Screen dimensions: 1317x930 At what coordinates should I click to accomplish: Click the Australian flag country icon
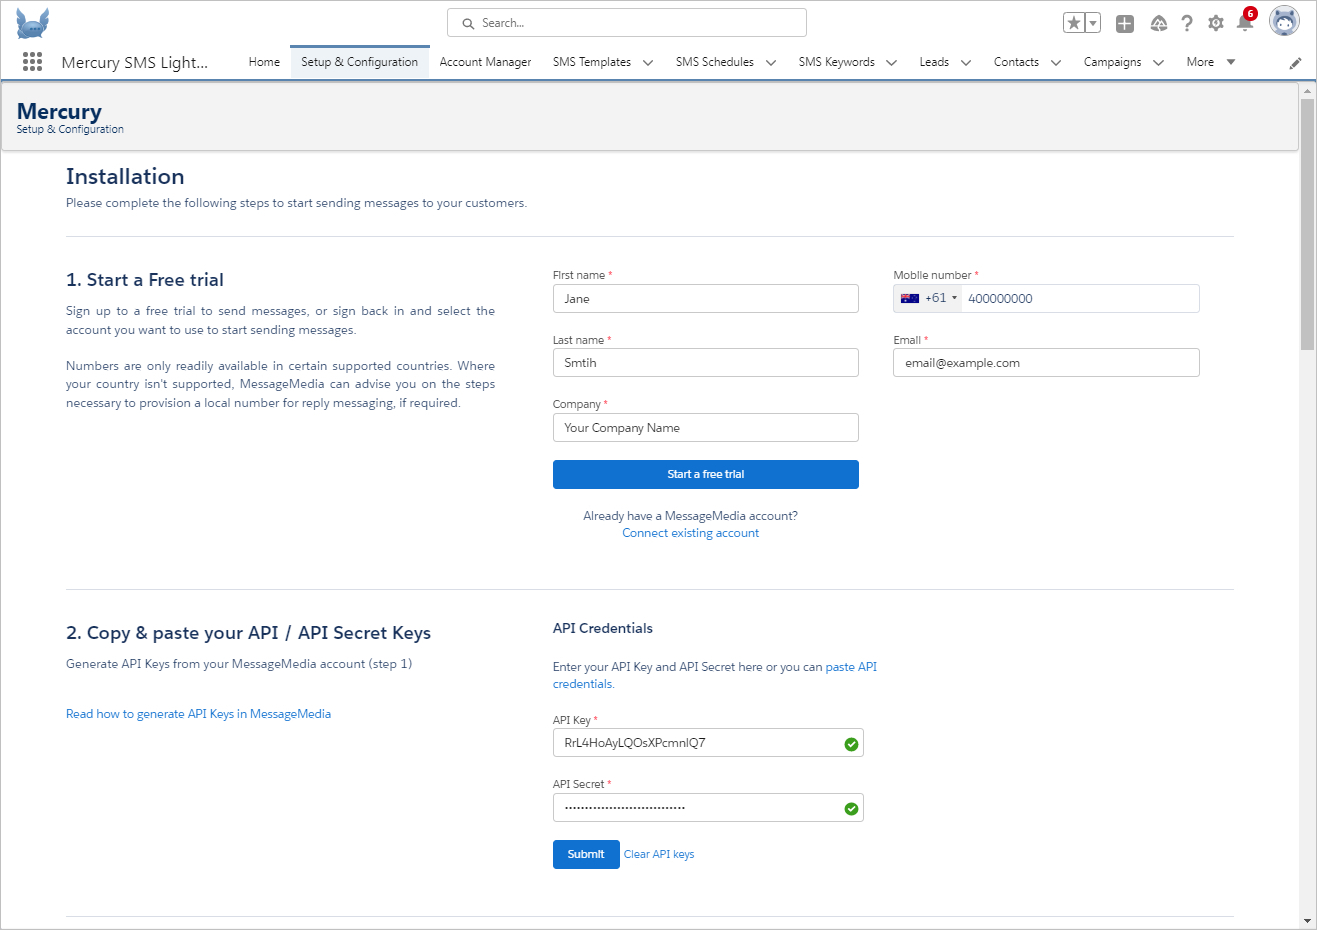click(910, 298)
